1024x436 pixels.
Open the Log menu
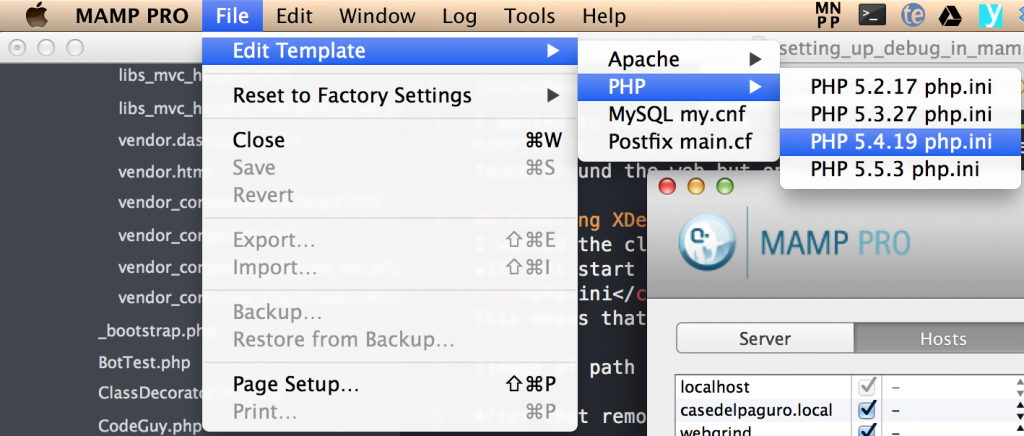pos(460,16)
